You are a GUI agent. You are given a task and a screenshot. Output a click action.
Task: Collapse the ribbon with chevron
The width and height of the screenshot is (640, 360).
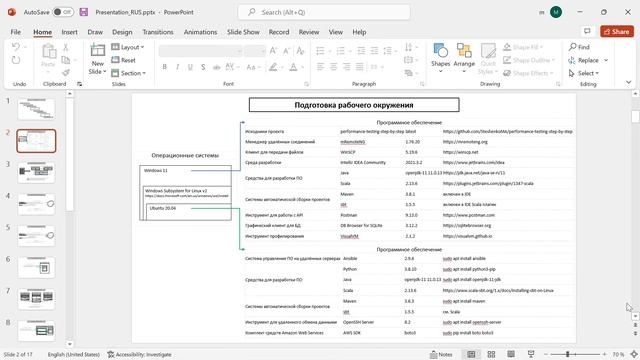[x=629, y=82]
